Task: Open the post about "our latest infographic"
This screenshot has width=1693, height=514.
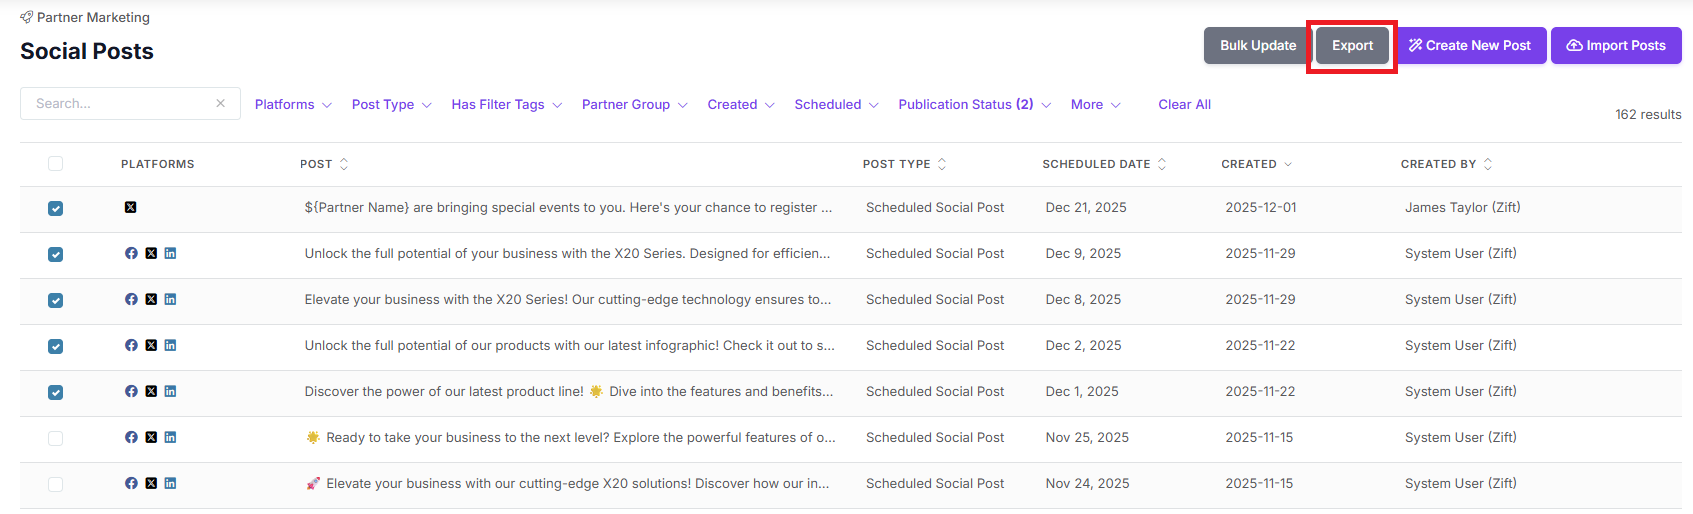Action: click(569, 345)
